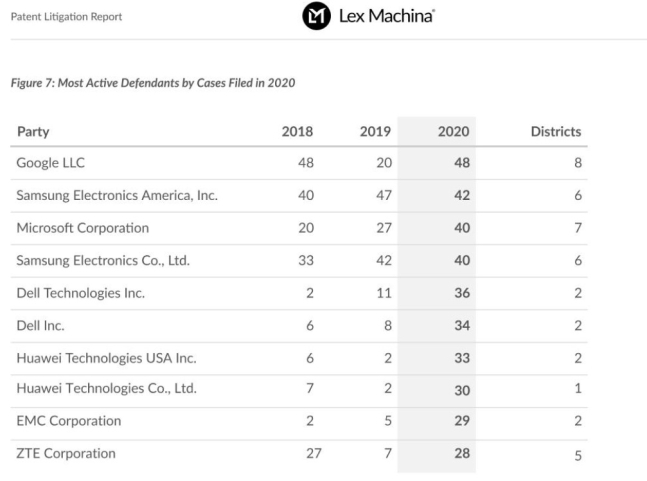The image size is (647, 481).
Task: Select the 2018 column header
Action: (x=298, y=131)
